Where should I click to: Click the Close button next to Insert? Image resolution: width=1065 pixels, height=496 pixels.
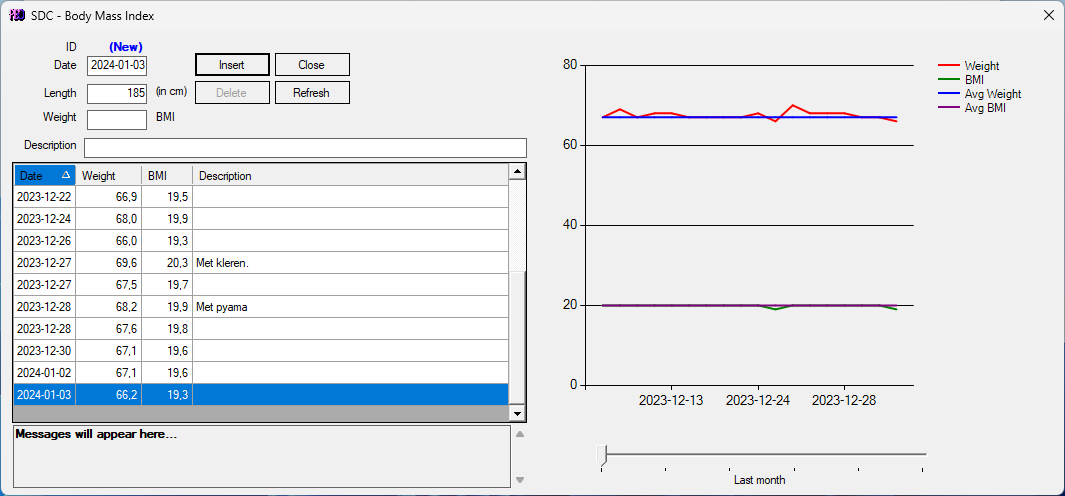[x=312, y=65]
